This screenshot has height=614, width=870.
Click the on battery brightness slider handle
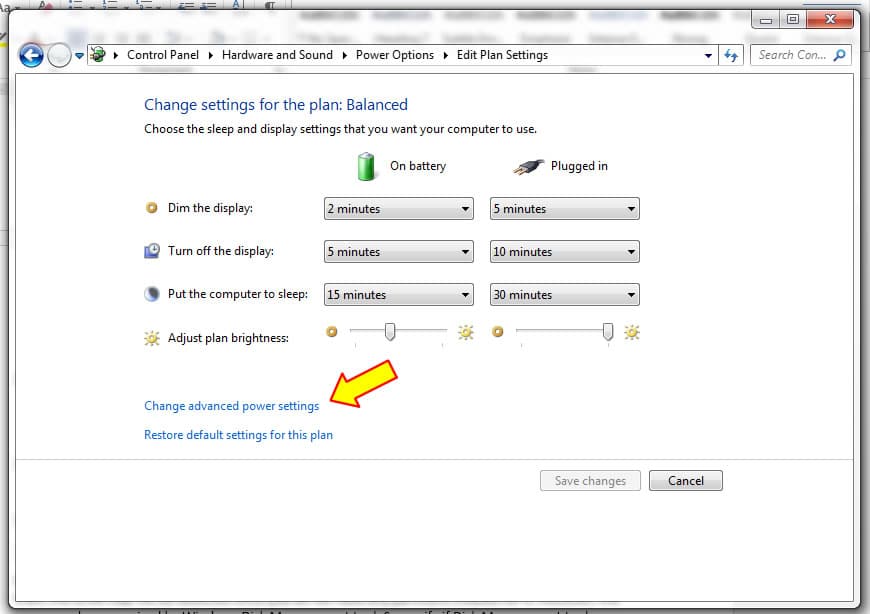pyautogui.click(x=390, y=332)
